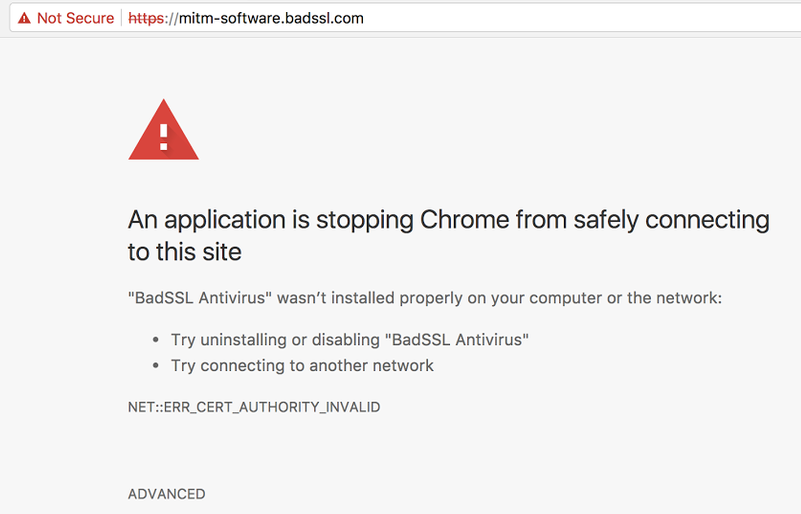Click the "An application is stopping Chrome" heading

pos(448,220)
